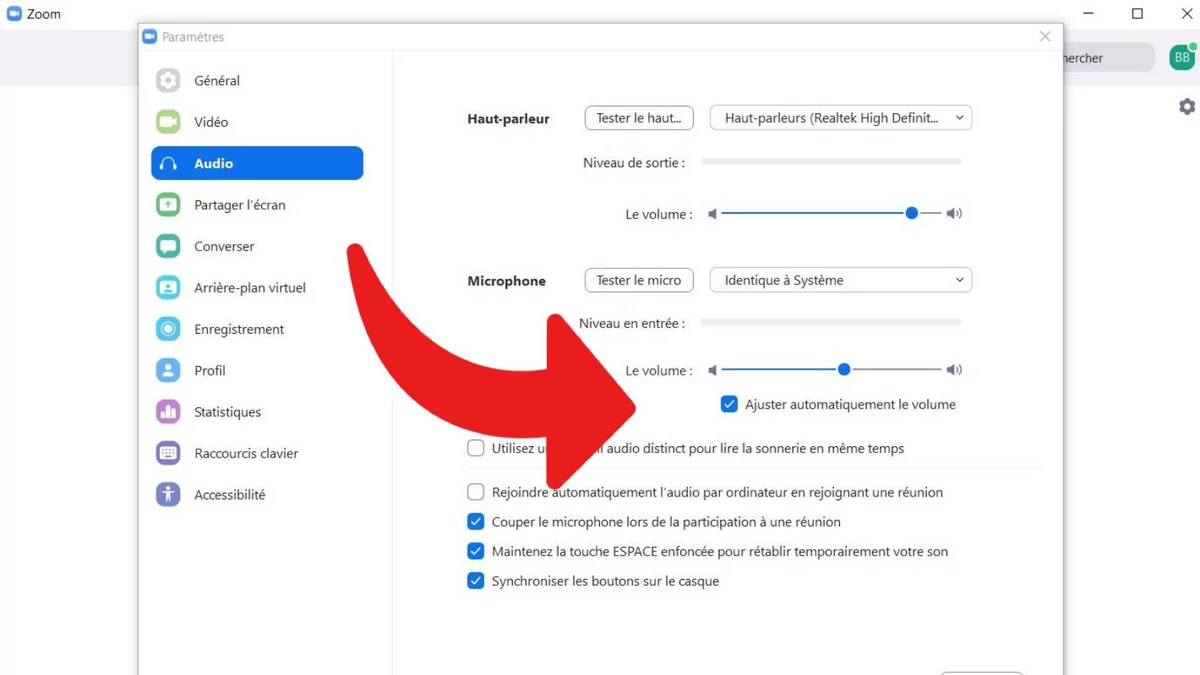The width and height of the screenshot is (1200, 675).
Task: Click microphone volume high speaker icon
Action: 954,370
